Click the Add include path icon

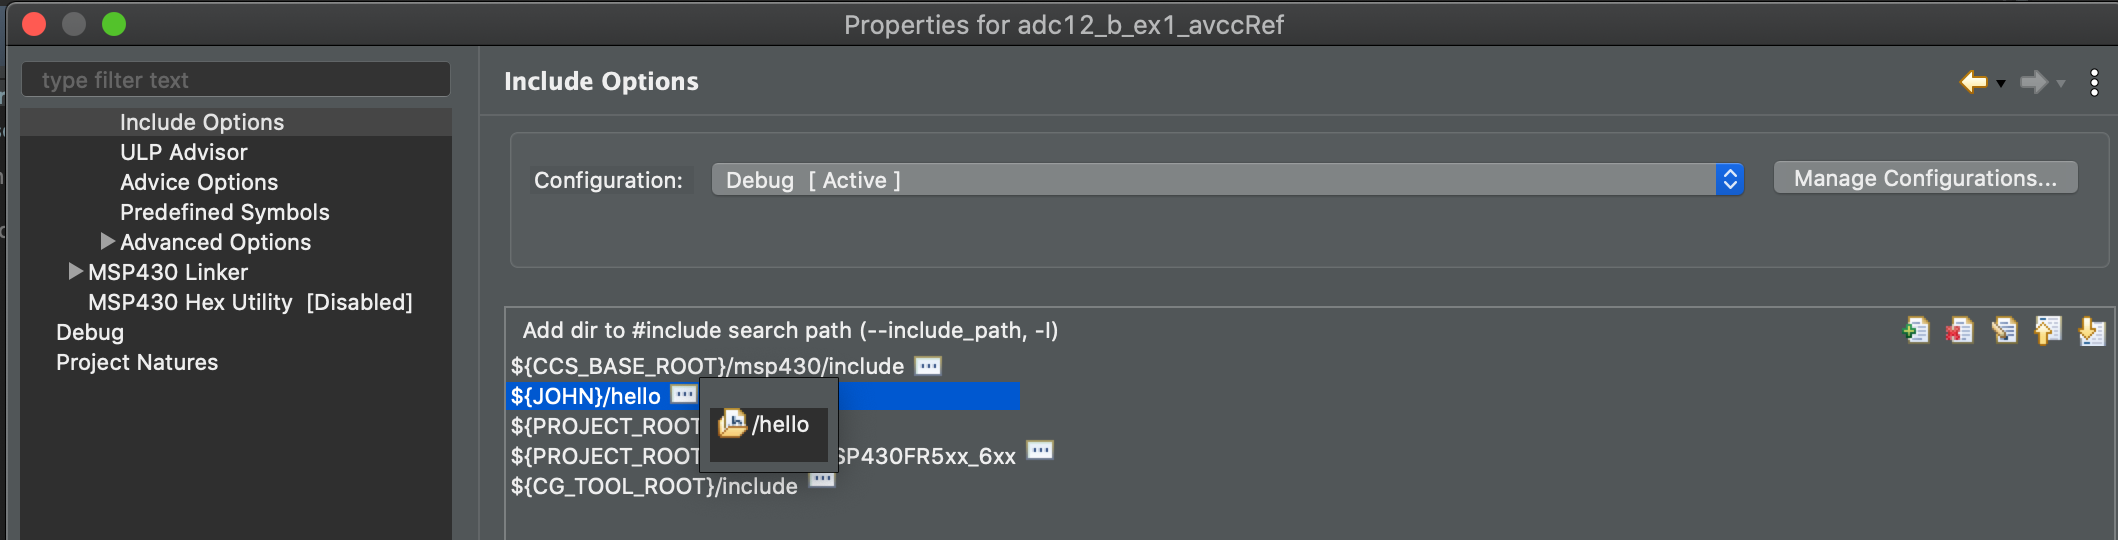click(x=1916, y=330)
